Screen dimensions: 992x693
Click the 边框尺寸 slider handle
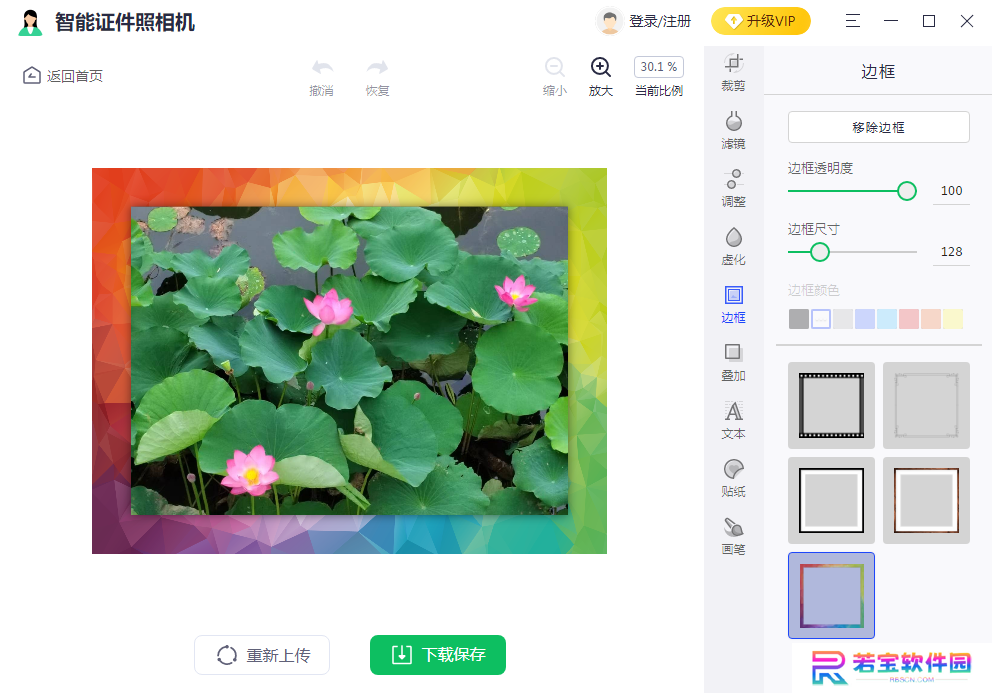(820, 252)
